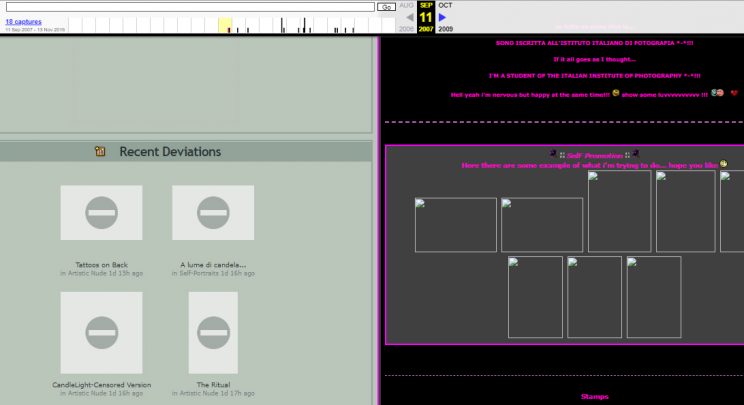Go to the previous capture arrow
The width and height of the screenshot is (744, 405).
click(409, 17)
